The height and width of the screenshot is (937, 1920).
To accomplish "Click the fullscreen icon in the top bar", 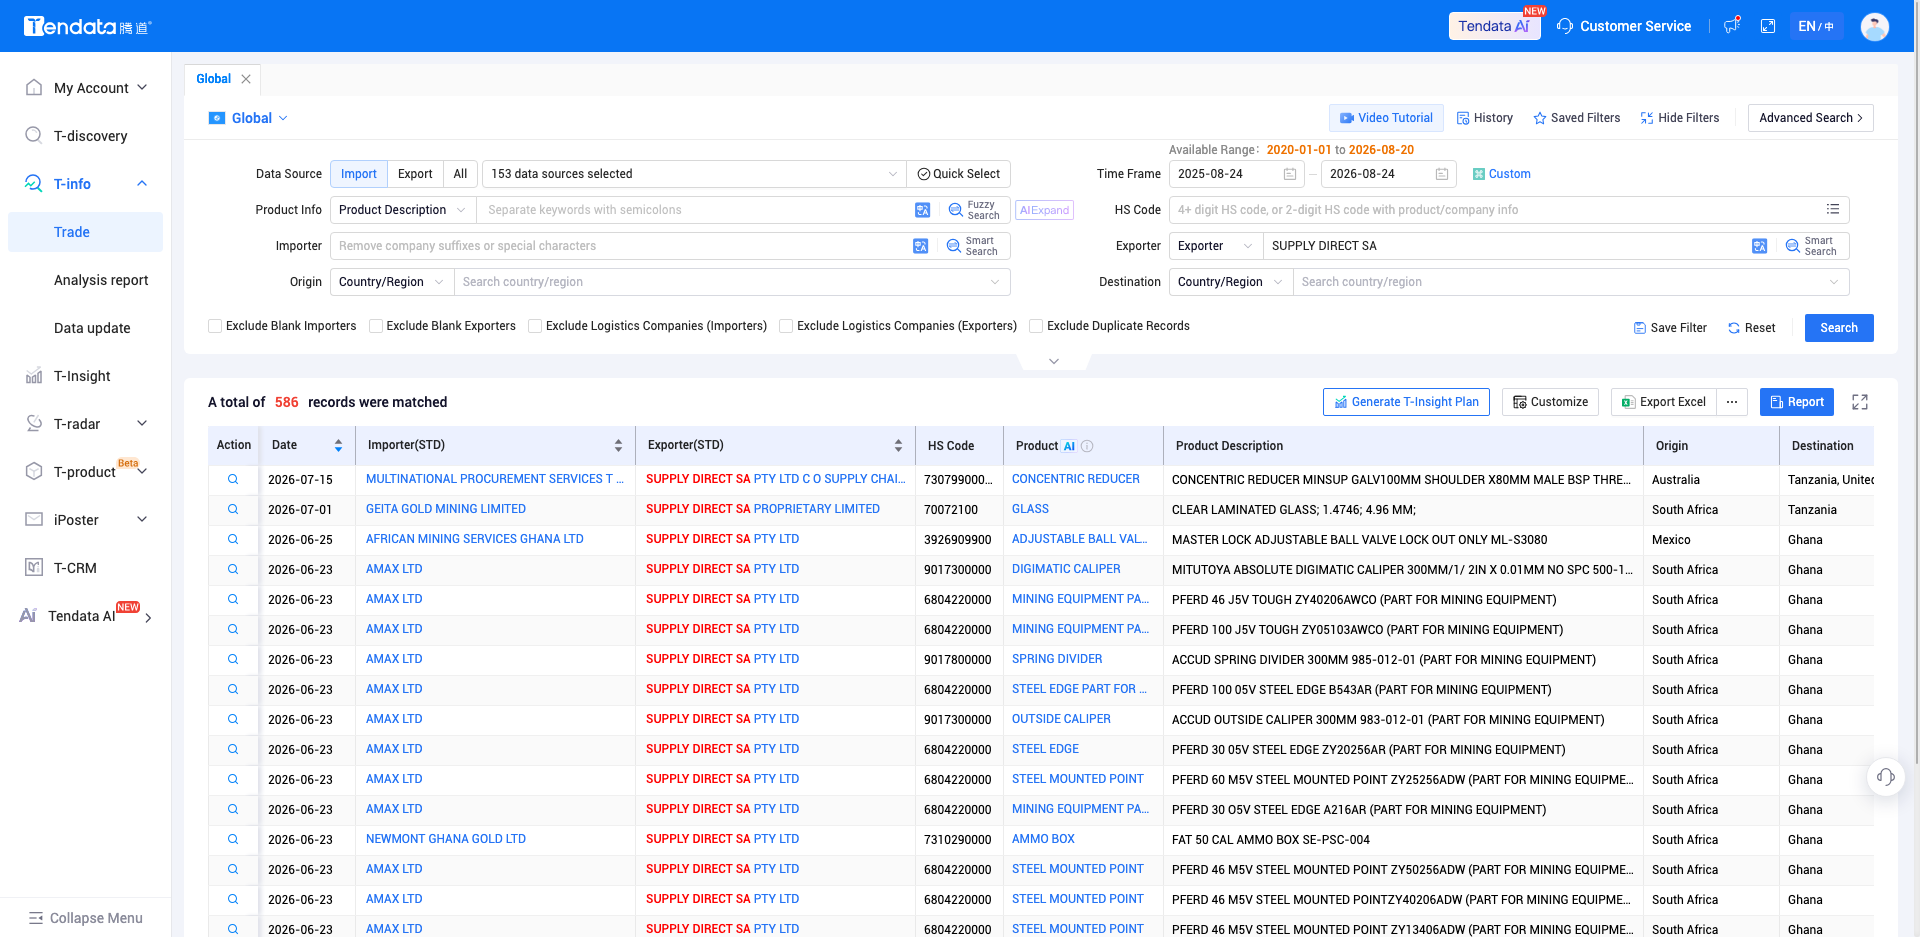I will point(1768,26).
